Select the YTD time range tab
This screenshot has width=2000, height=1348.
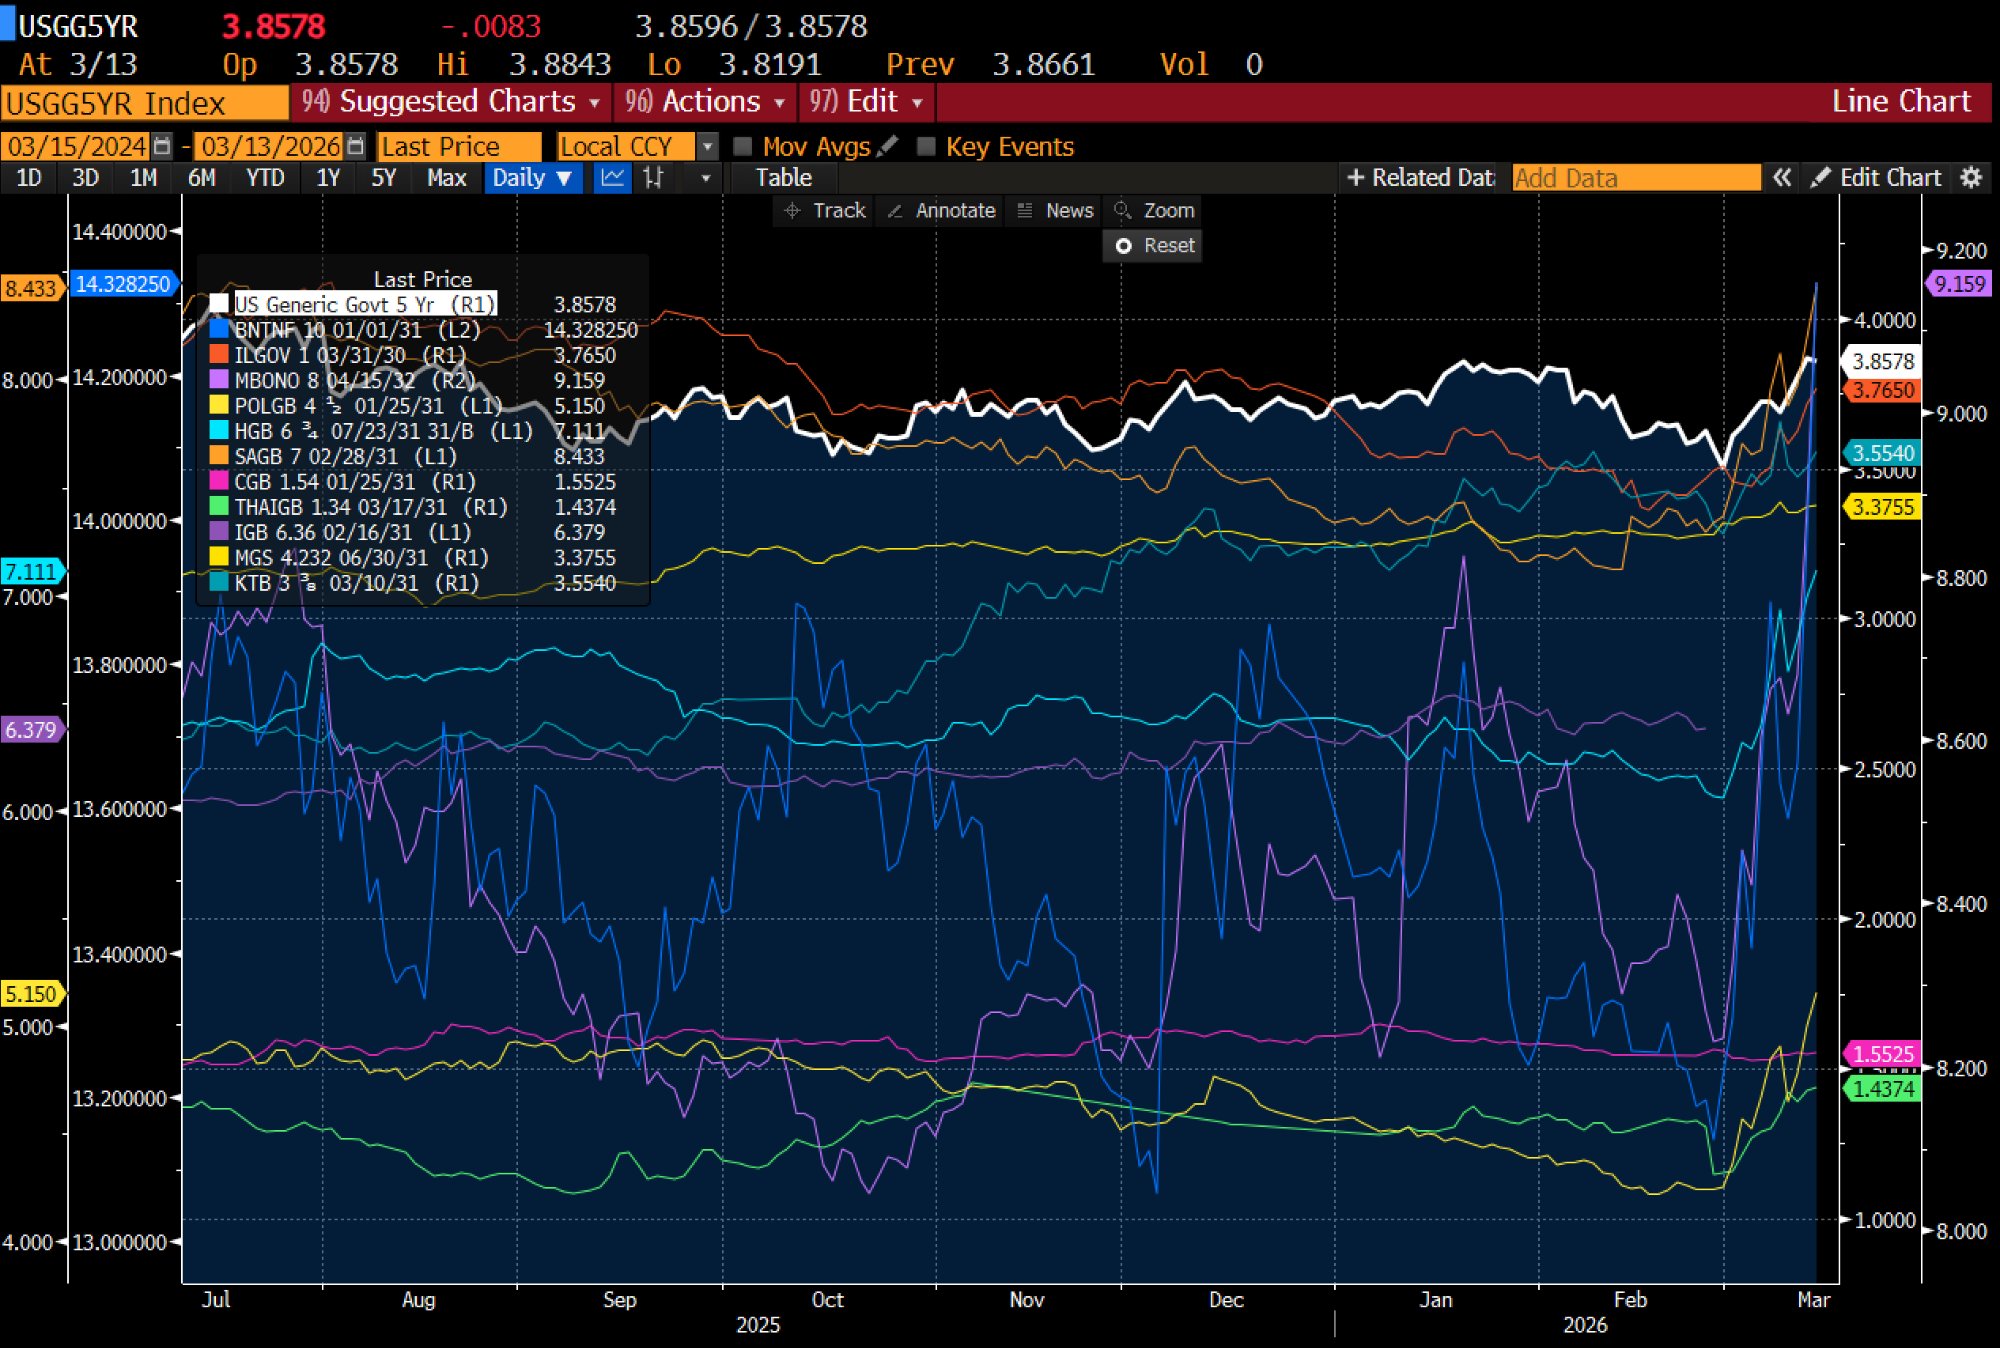tap(265, 178)
